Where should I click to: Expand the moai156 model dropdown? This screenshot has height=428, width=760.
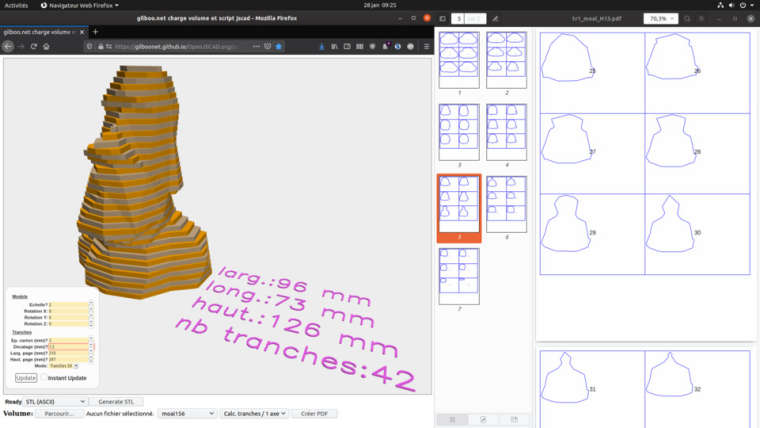(187, 413)
